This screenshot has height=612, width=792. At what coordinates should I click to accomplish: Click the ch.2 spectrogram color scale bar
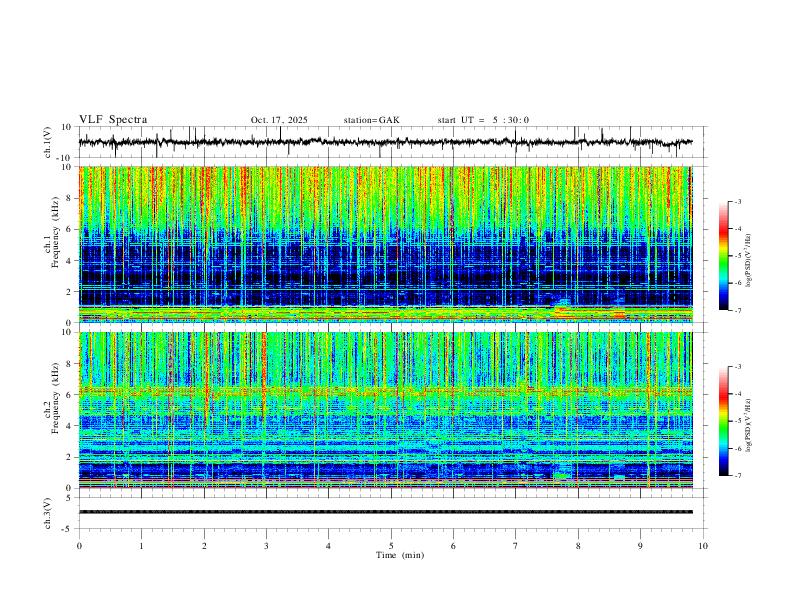[724, 421]
